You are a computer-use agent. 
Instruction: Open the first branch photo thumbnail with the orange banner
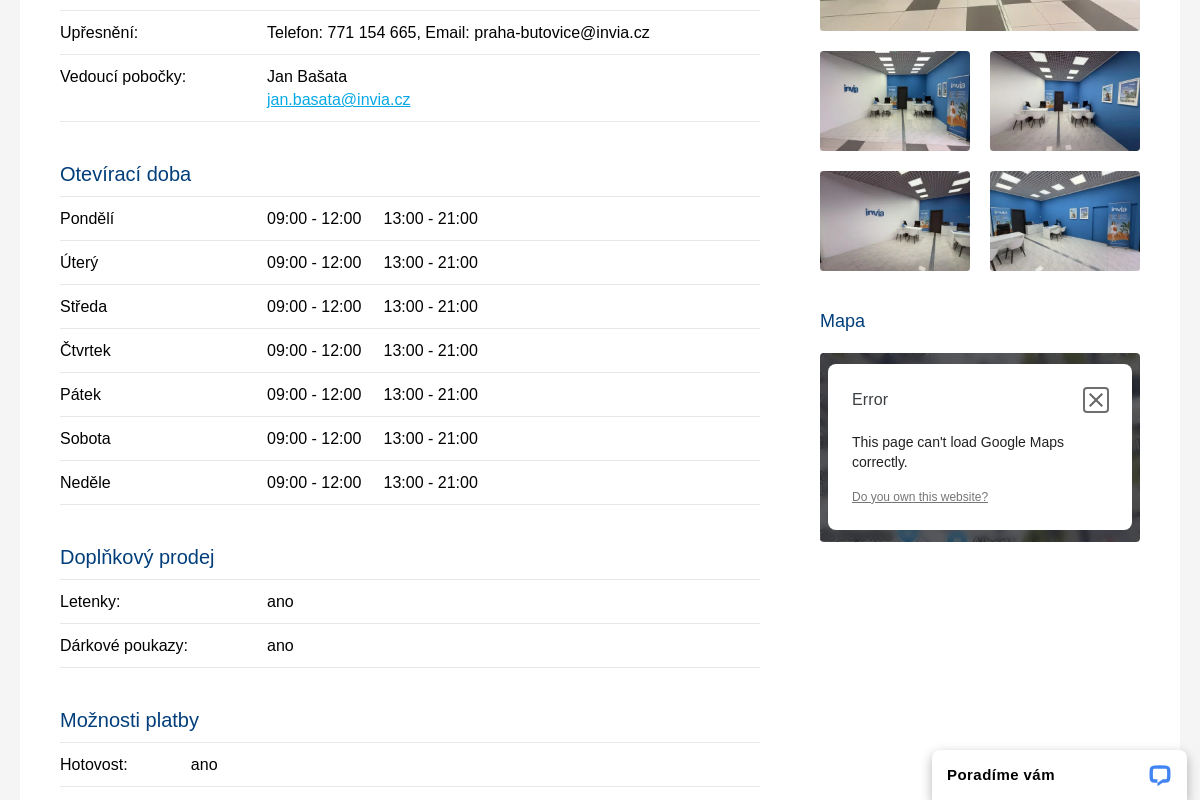click(895, 101)
